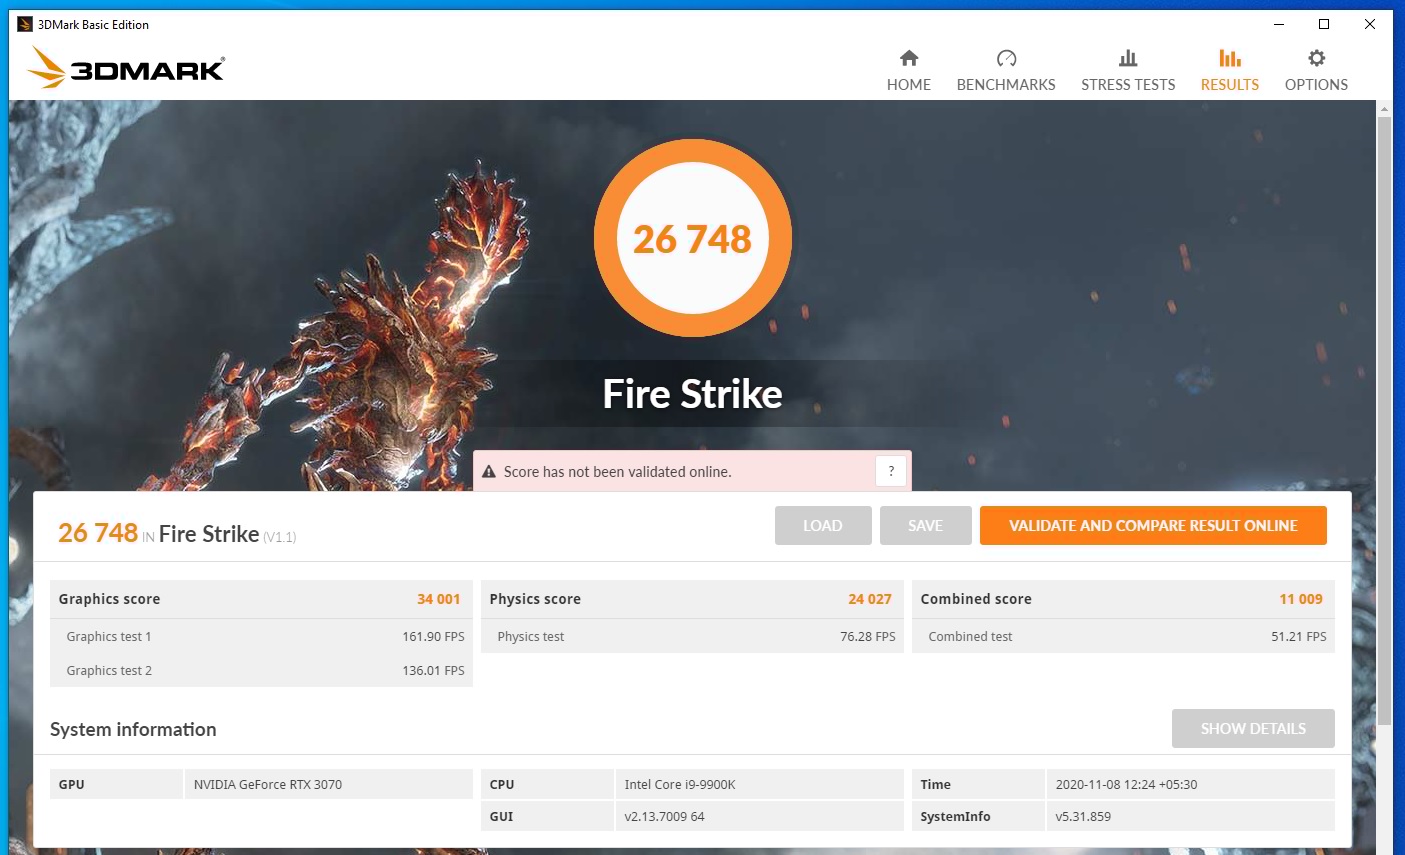The height and width of the screenshot is (855, 1405).
Task: Click the 26 748 score circle
Action: coord(692,239)
